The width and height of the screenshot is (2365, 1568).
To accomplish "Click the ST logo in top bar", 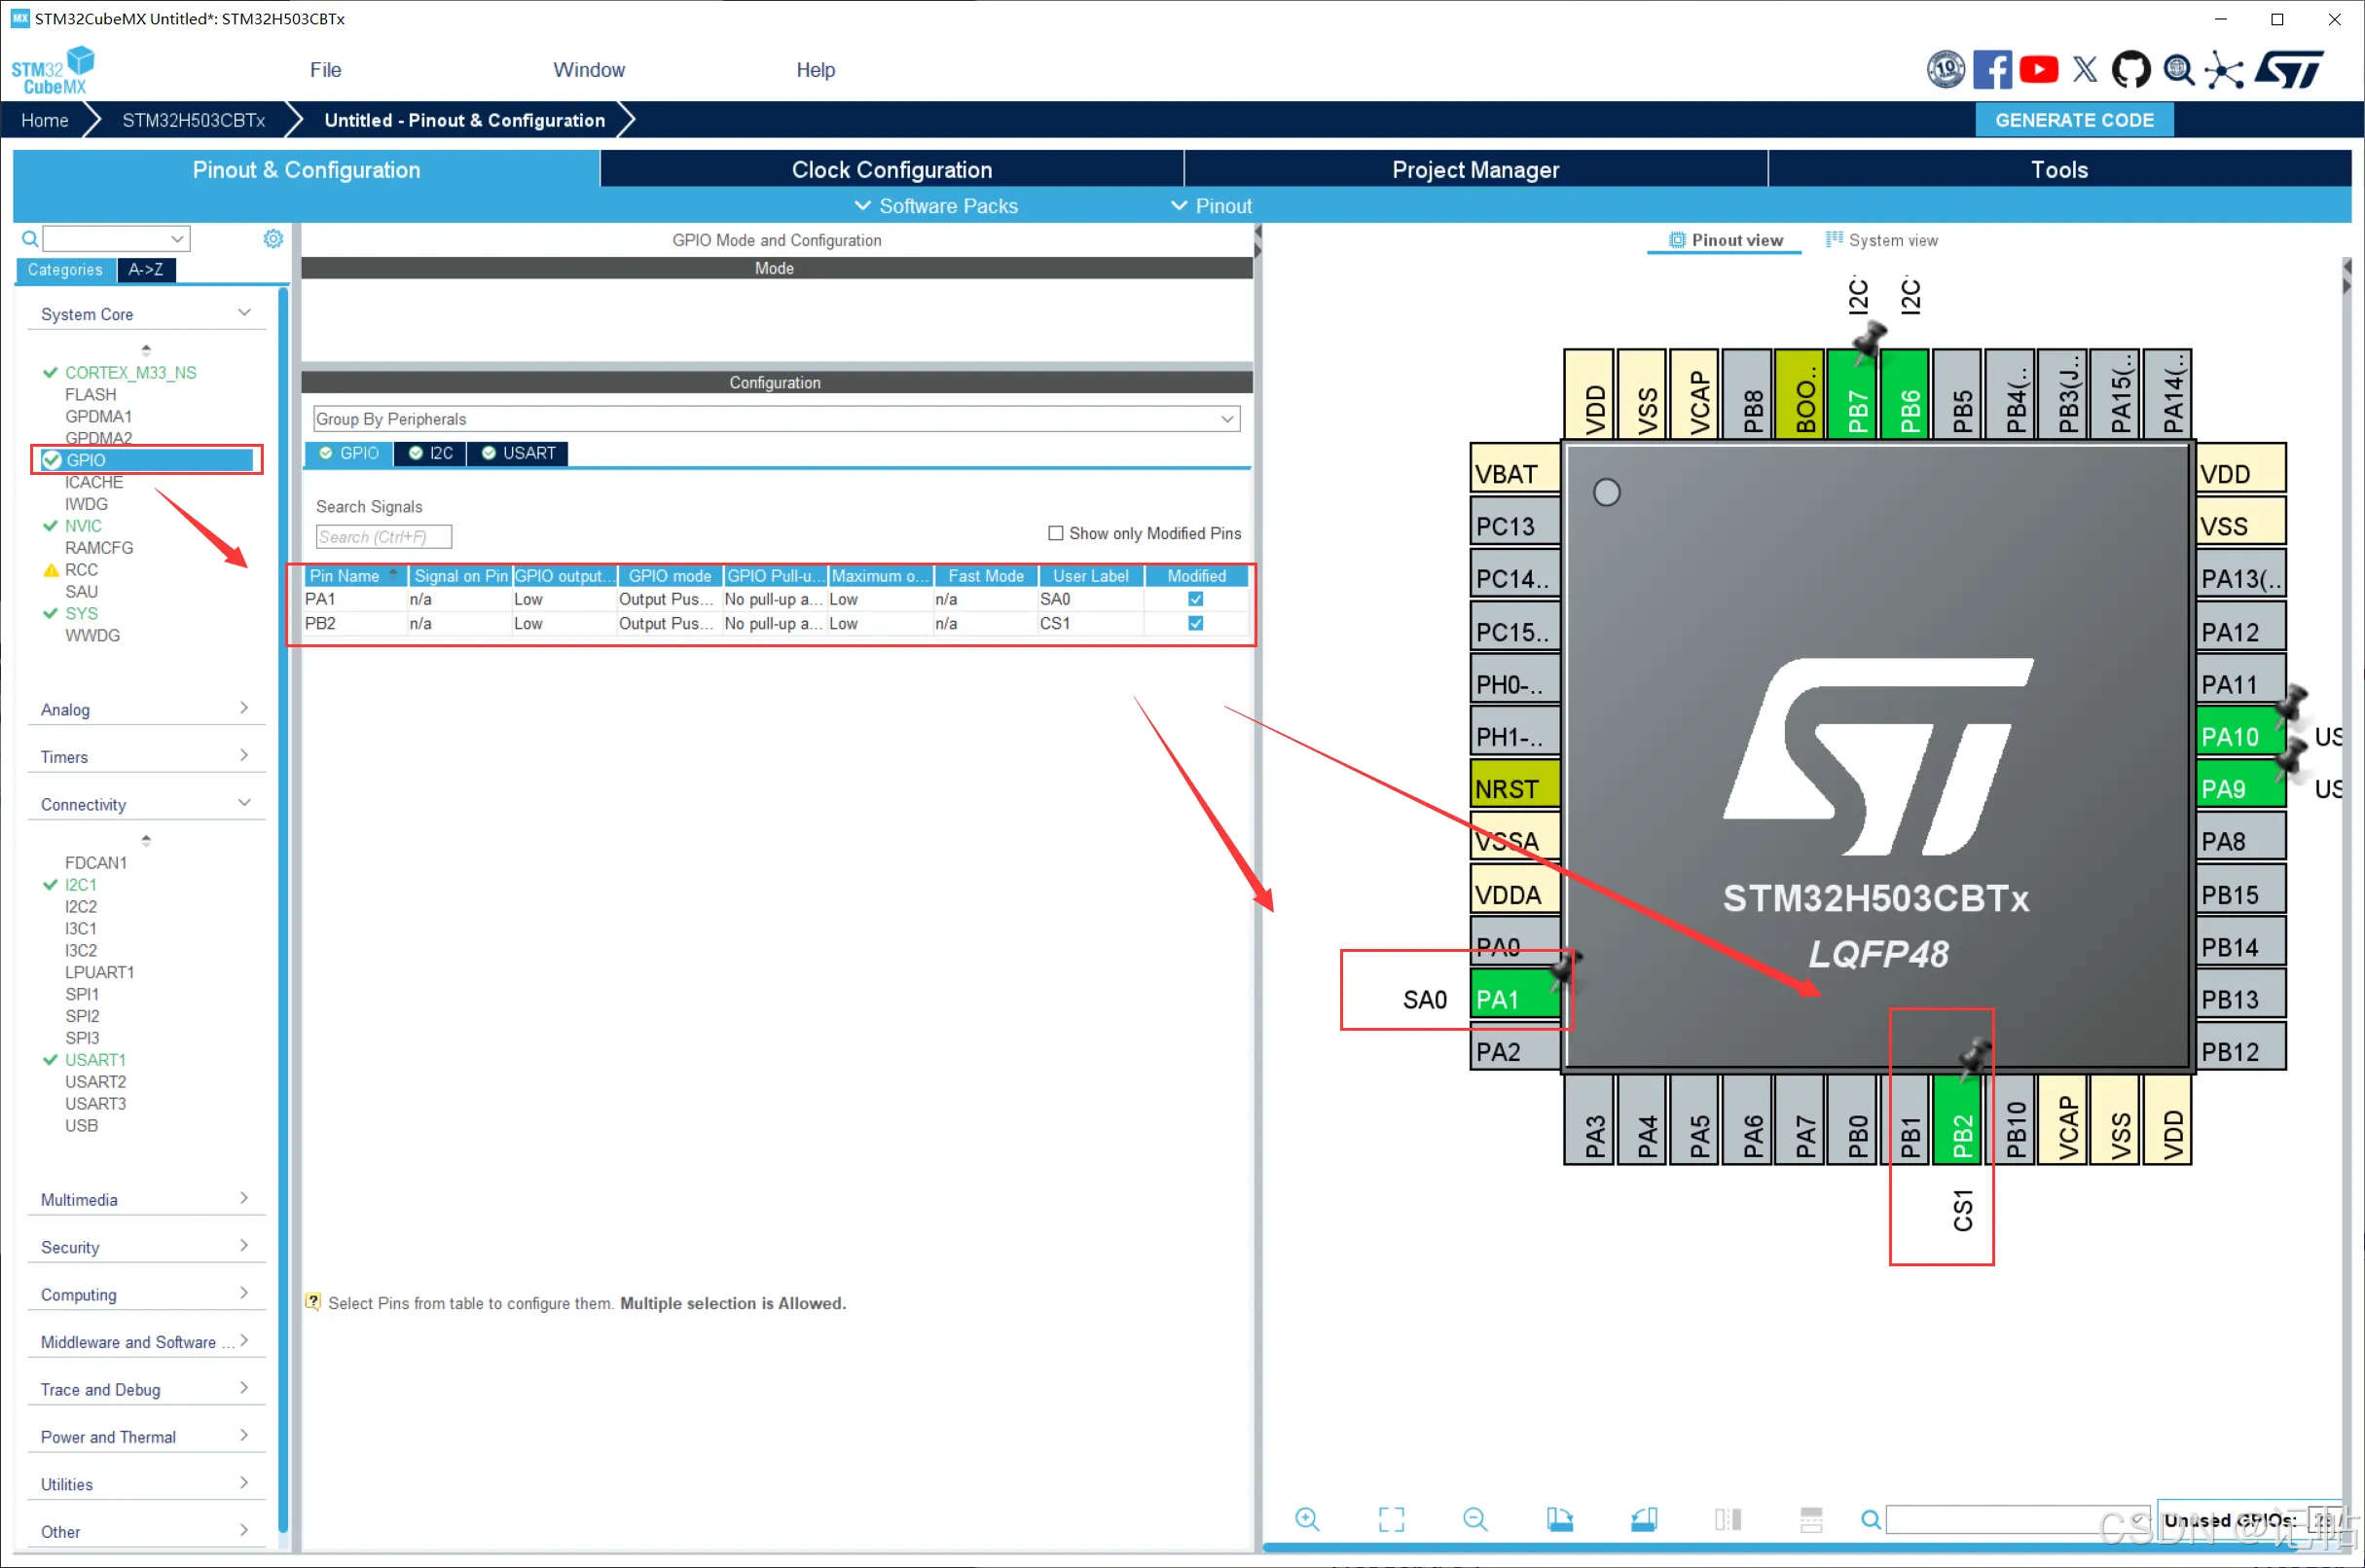I will click(2289, 70).
